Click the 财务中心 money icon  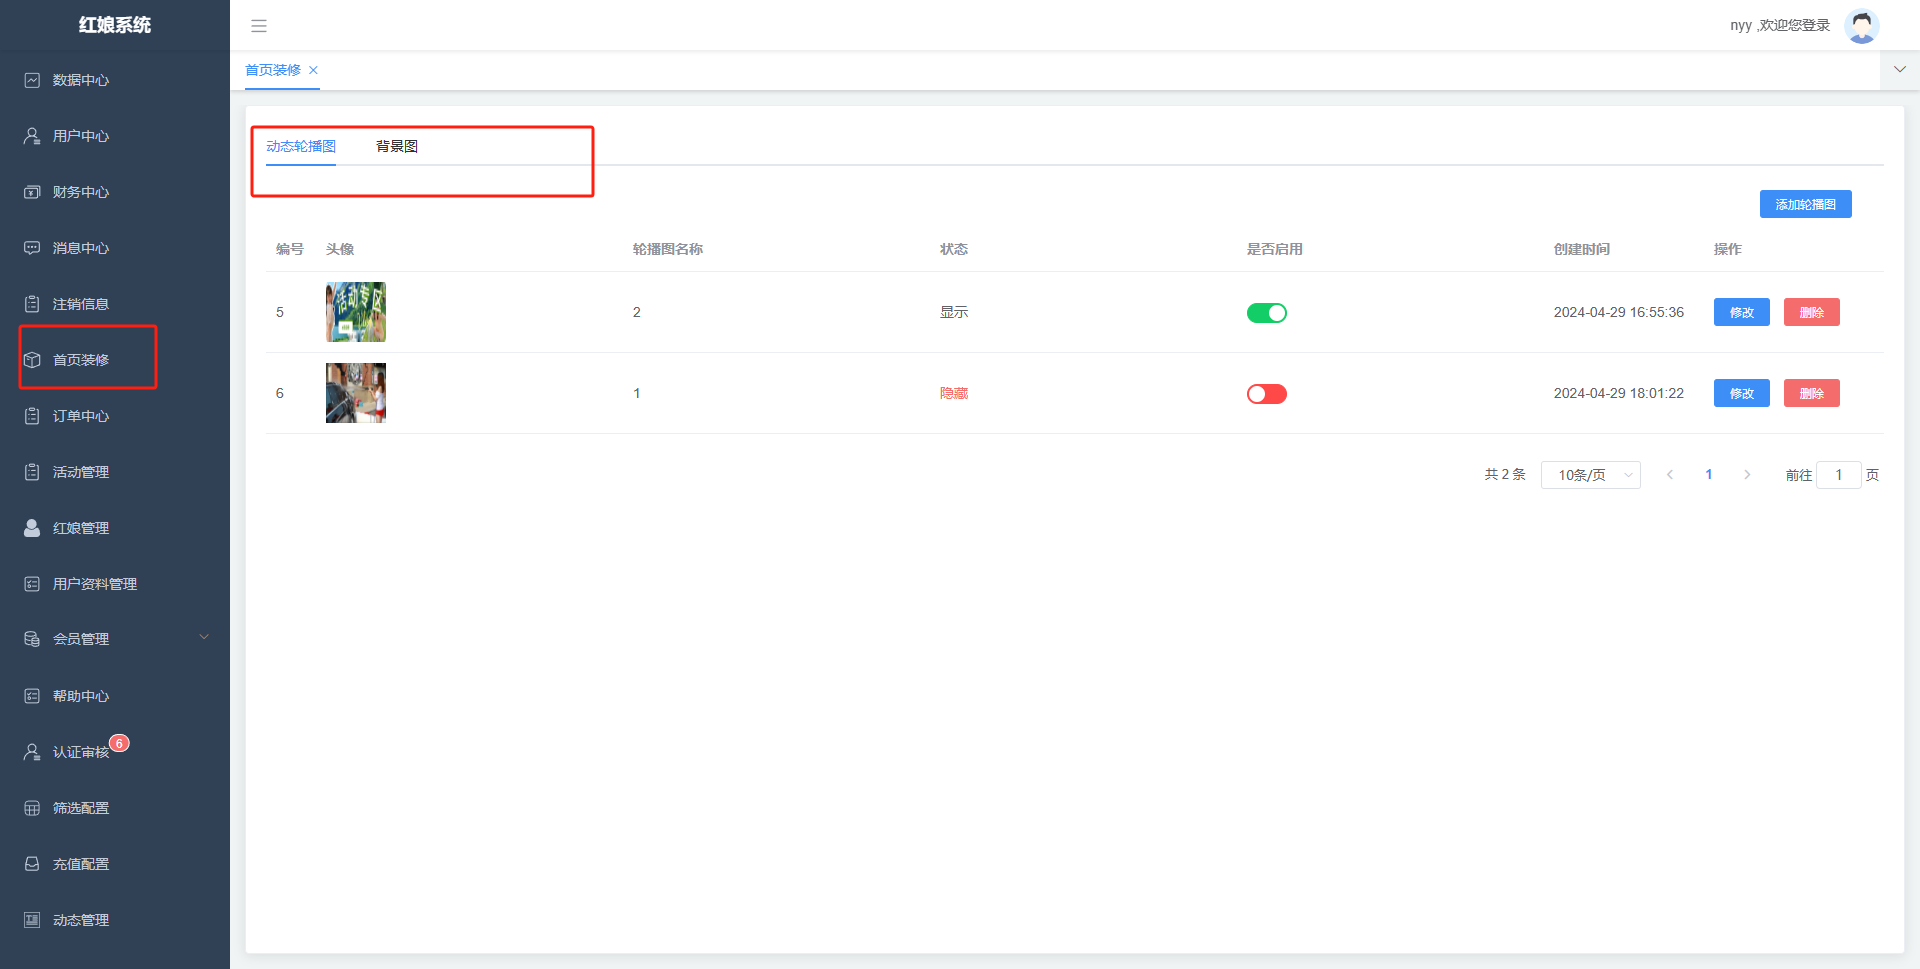(x=32, y=192)
